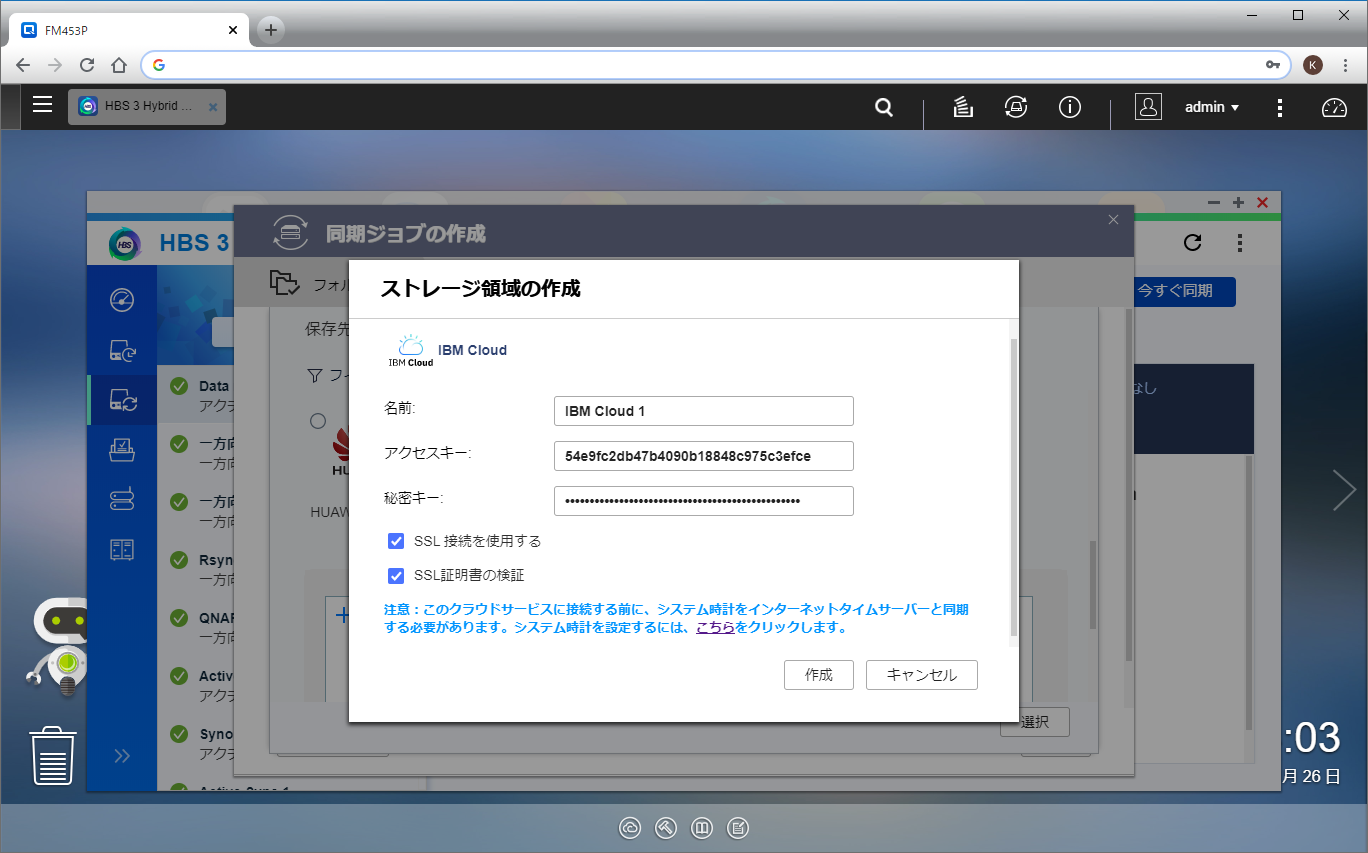The width and height of the screenshot is (1368, 853).
Task: Open the admin user dropdown
Action: tap(1211, 107)
